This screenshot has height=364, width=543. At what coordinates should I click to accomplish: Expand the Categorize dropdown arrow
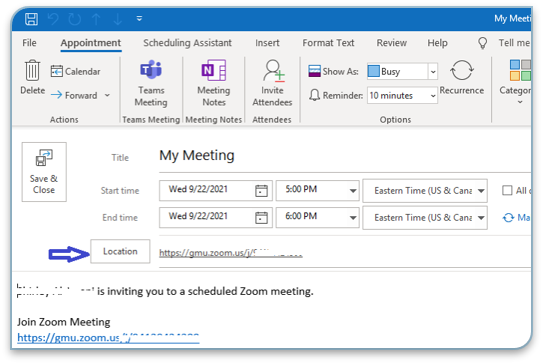point(519,102)
